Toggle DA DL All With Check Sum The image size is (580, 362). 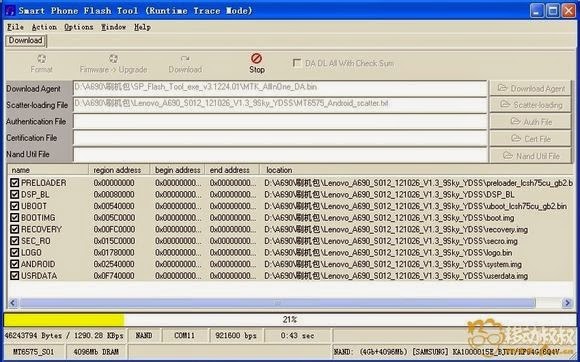[x=297, y=63]
